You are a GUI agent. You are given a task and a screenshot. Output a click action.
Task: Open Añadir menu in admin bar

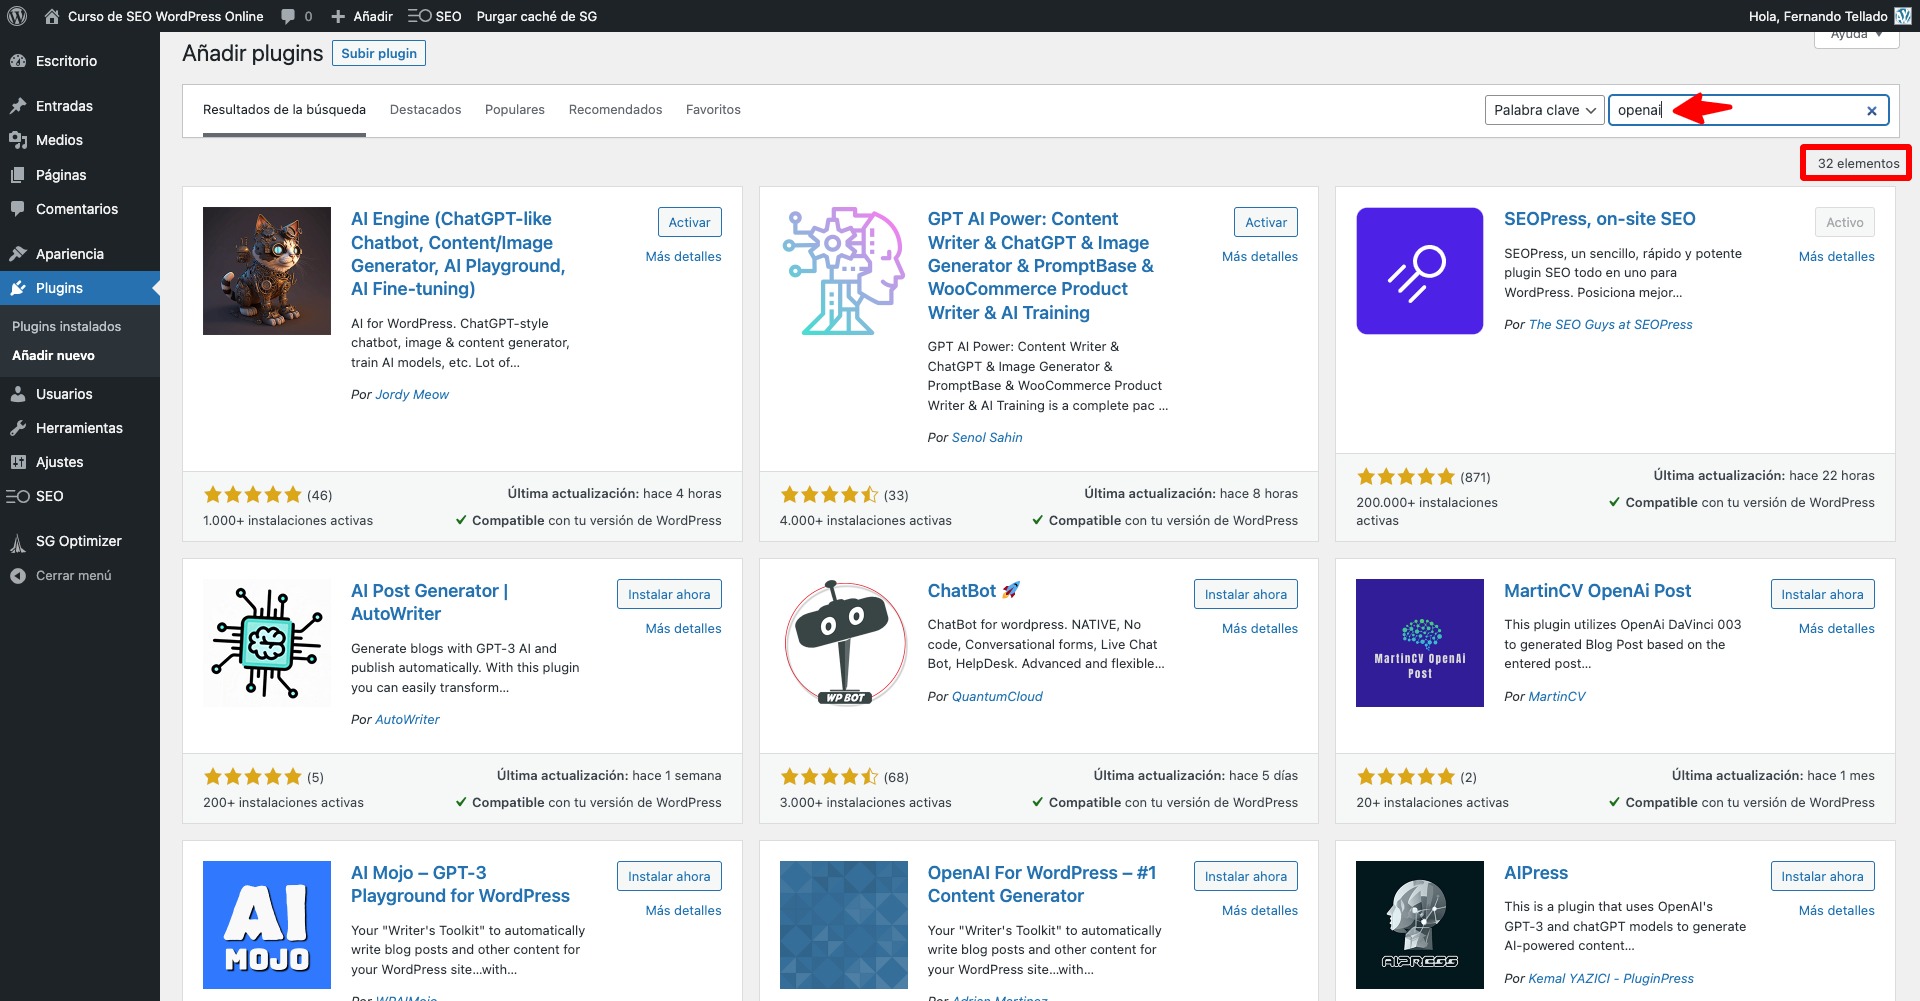[x=362, y=16]
